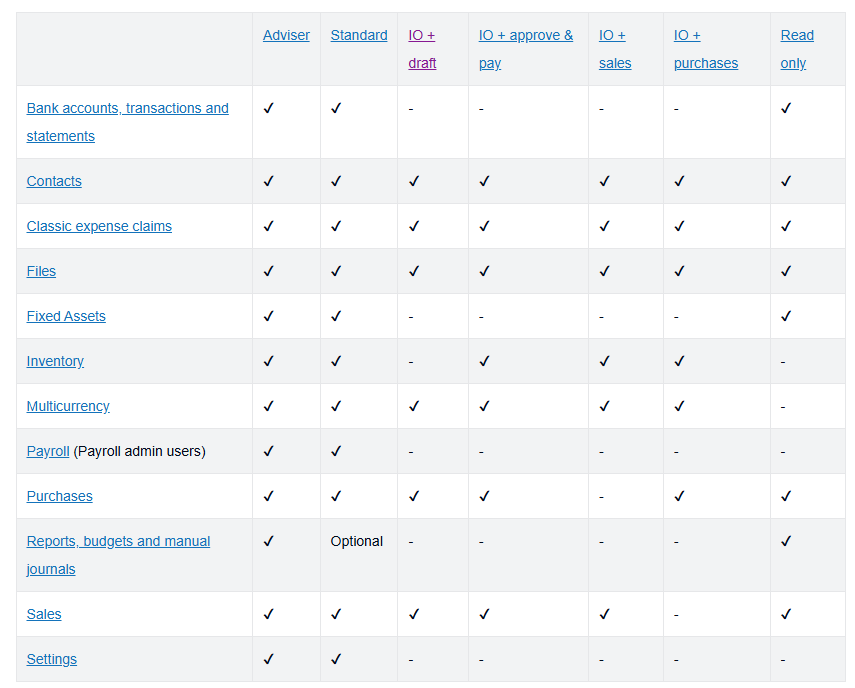Click IO + purchases checkmark in Classic expense claims row

(679, 226)
